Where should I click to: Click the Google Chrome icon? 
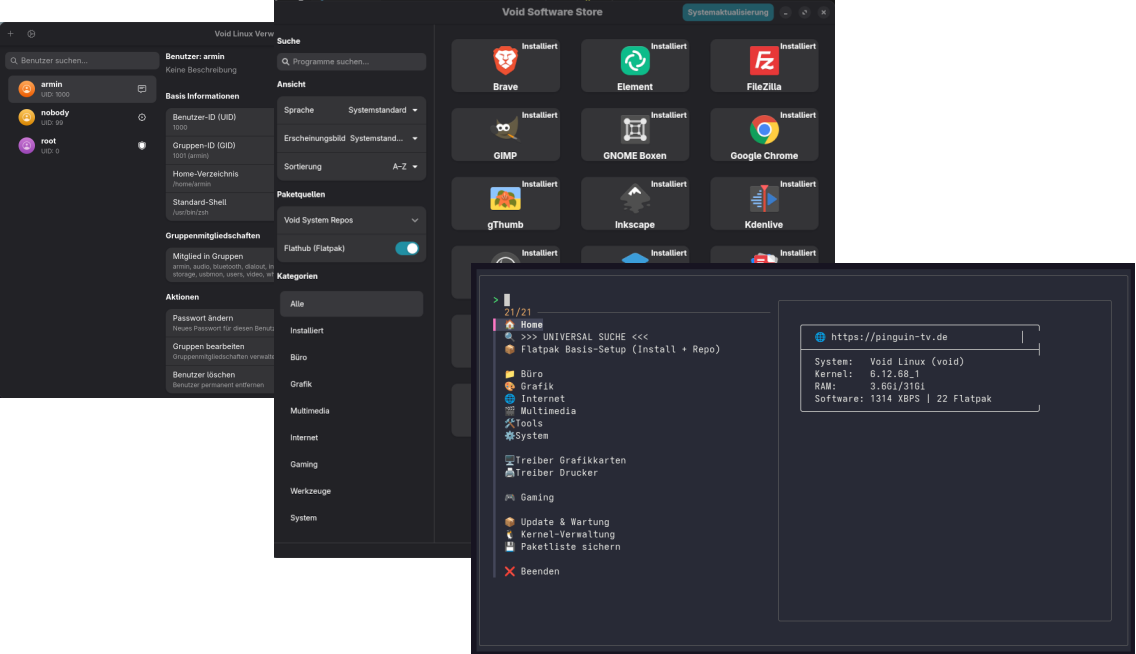click(764, 130)
